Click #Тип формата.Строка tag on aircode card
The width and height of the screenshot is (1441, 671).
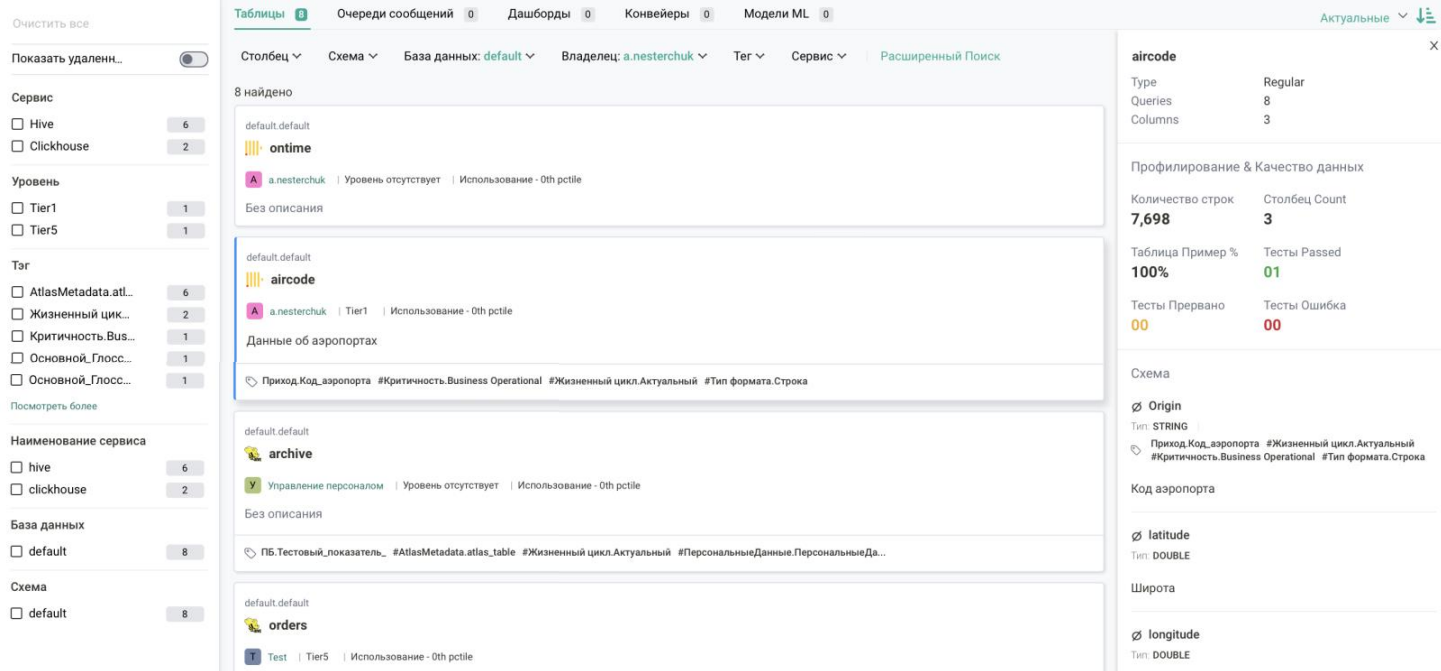click(756, 381)
